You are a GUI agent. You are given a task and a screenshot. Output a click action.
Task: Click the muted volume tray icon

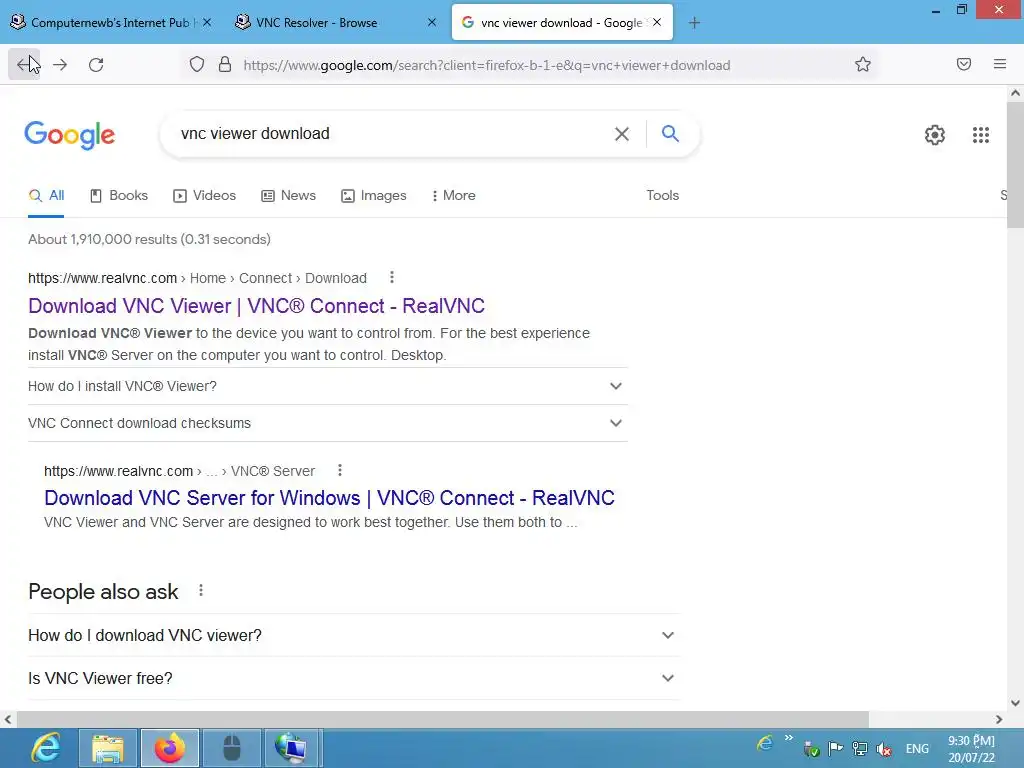(x=884, y=749)
